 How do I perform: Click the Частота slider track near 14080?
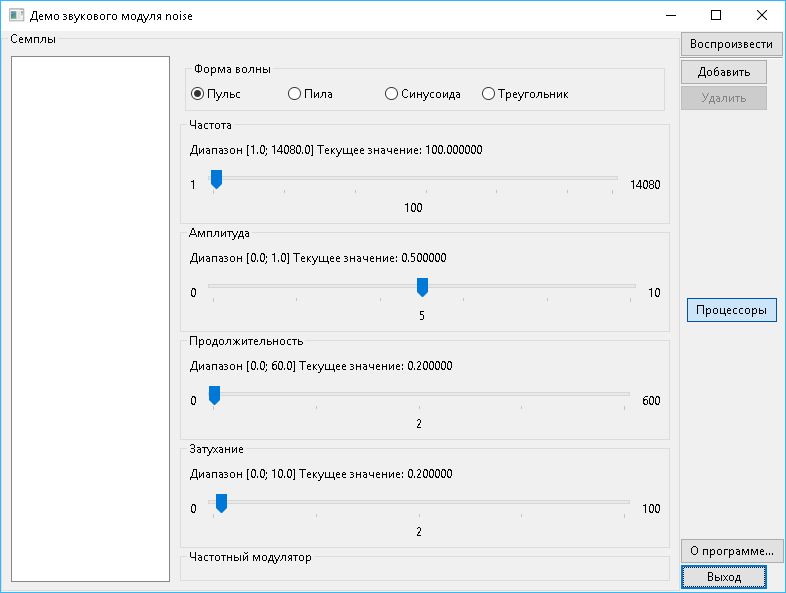click(x=608, y=178)
